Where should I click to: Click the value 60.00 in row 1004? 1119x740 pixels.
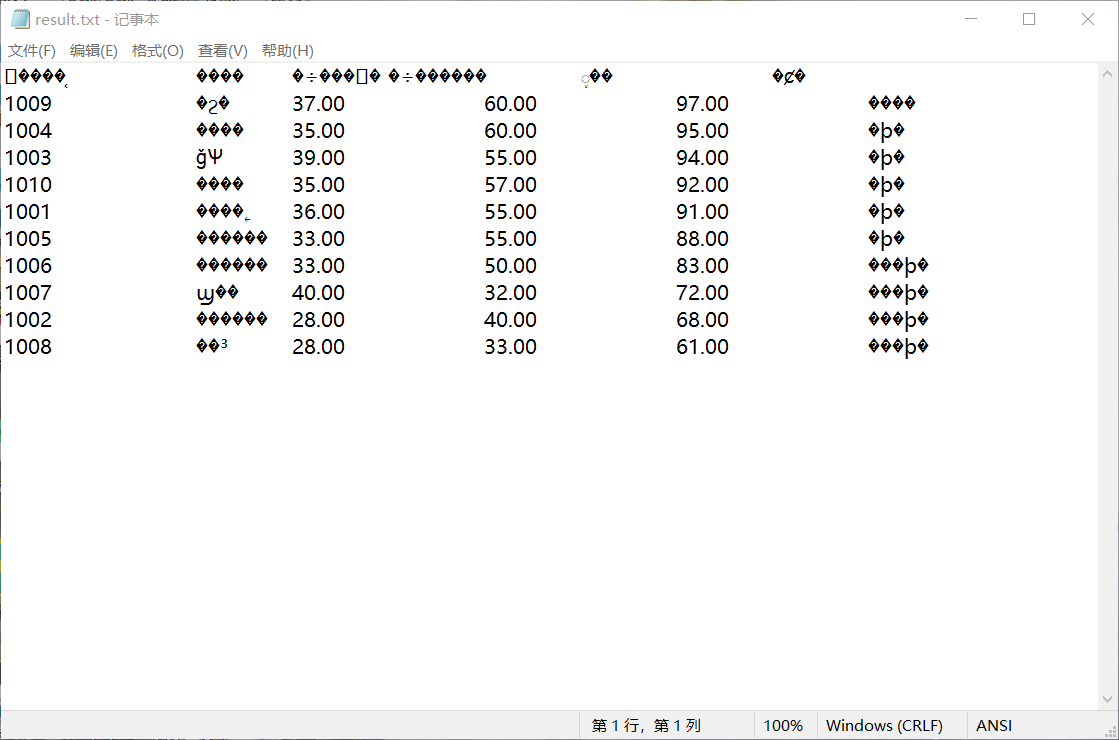510,131
